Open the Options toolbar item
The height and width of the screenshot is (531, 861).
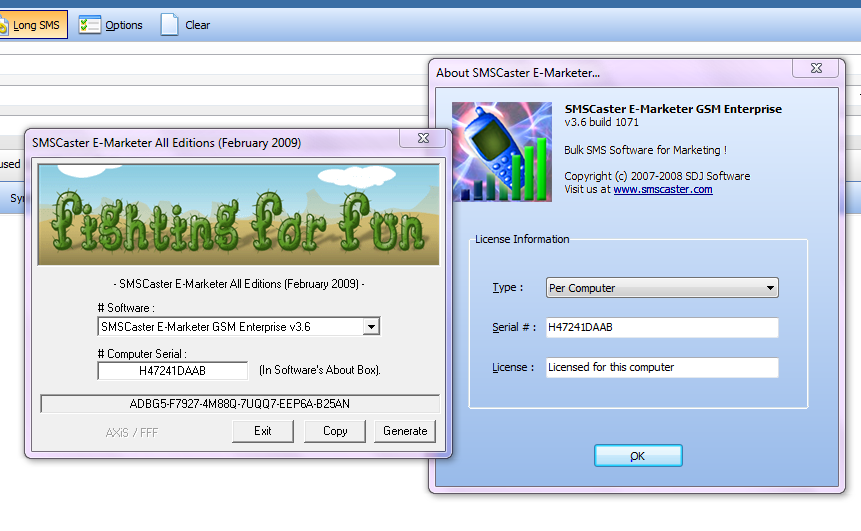click(110, 25)
